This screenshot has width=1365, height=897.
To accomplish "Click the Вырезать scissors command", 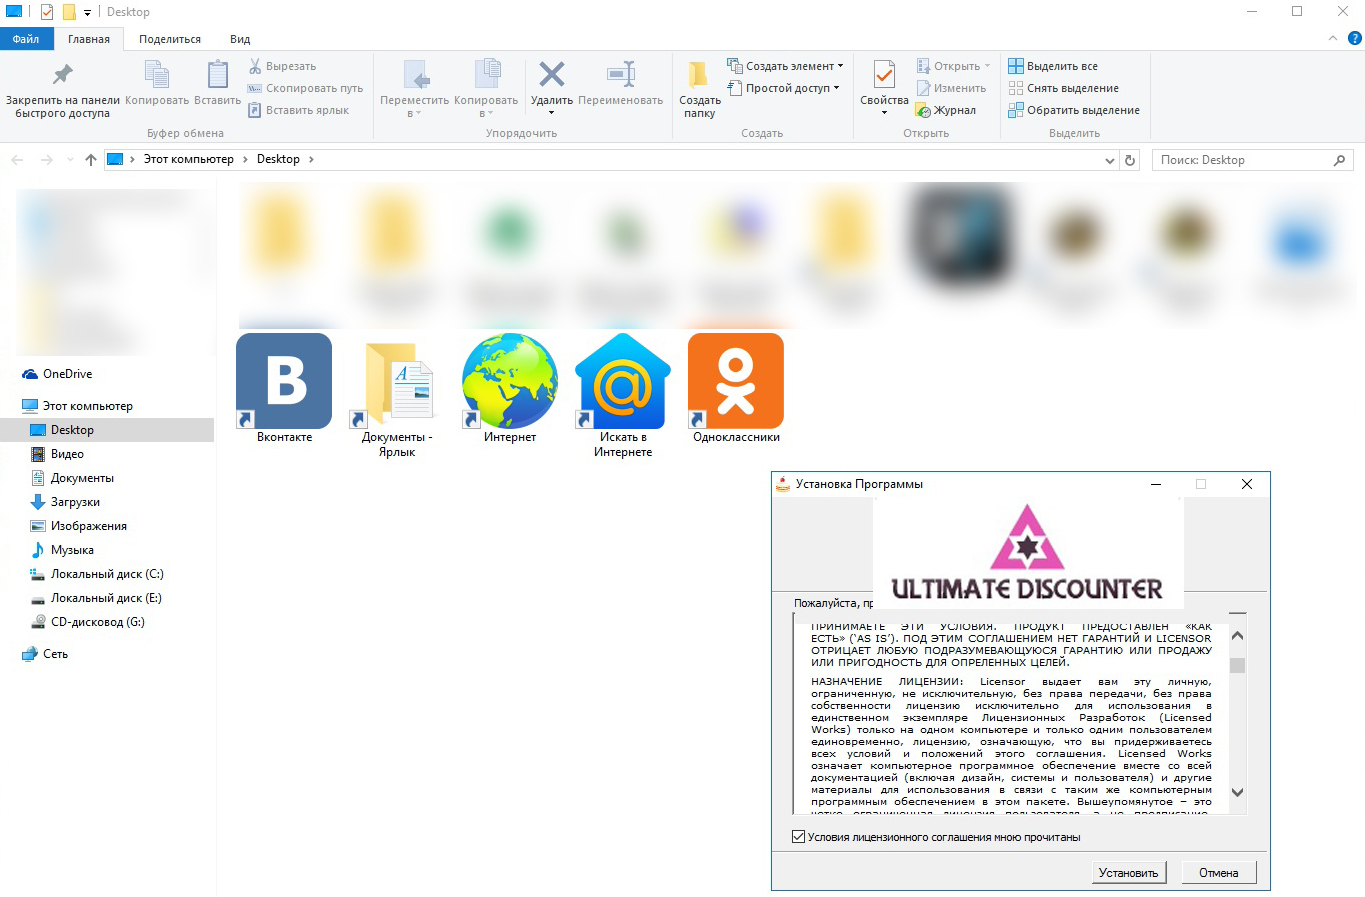I will click(283, 66).
